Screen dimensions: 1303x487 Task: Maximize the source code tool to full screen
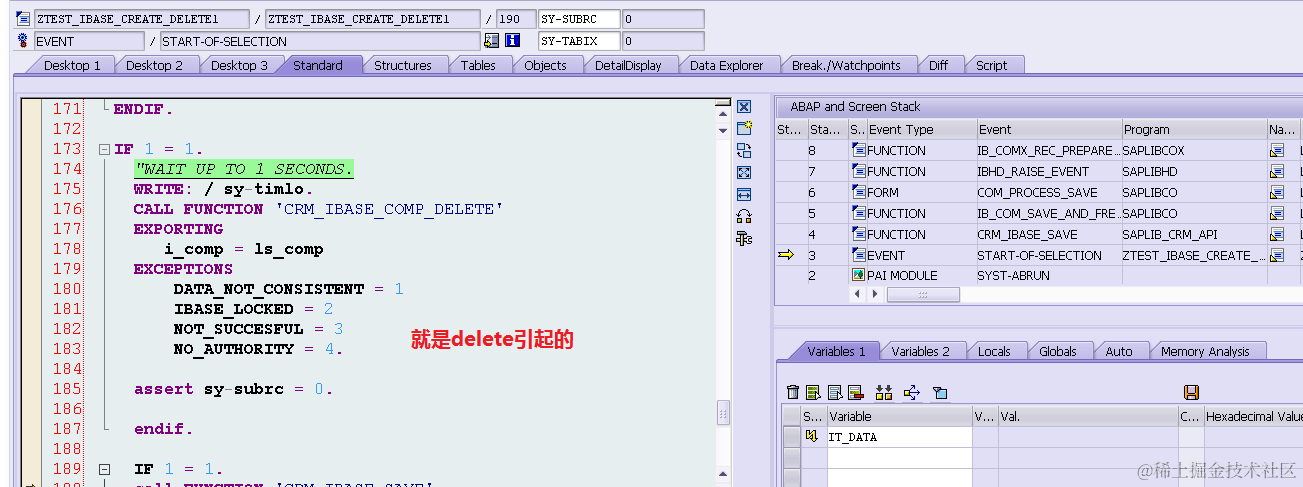(743, 172)
